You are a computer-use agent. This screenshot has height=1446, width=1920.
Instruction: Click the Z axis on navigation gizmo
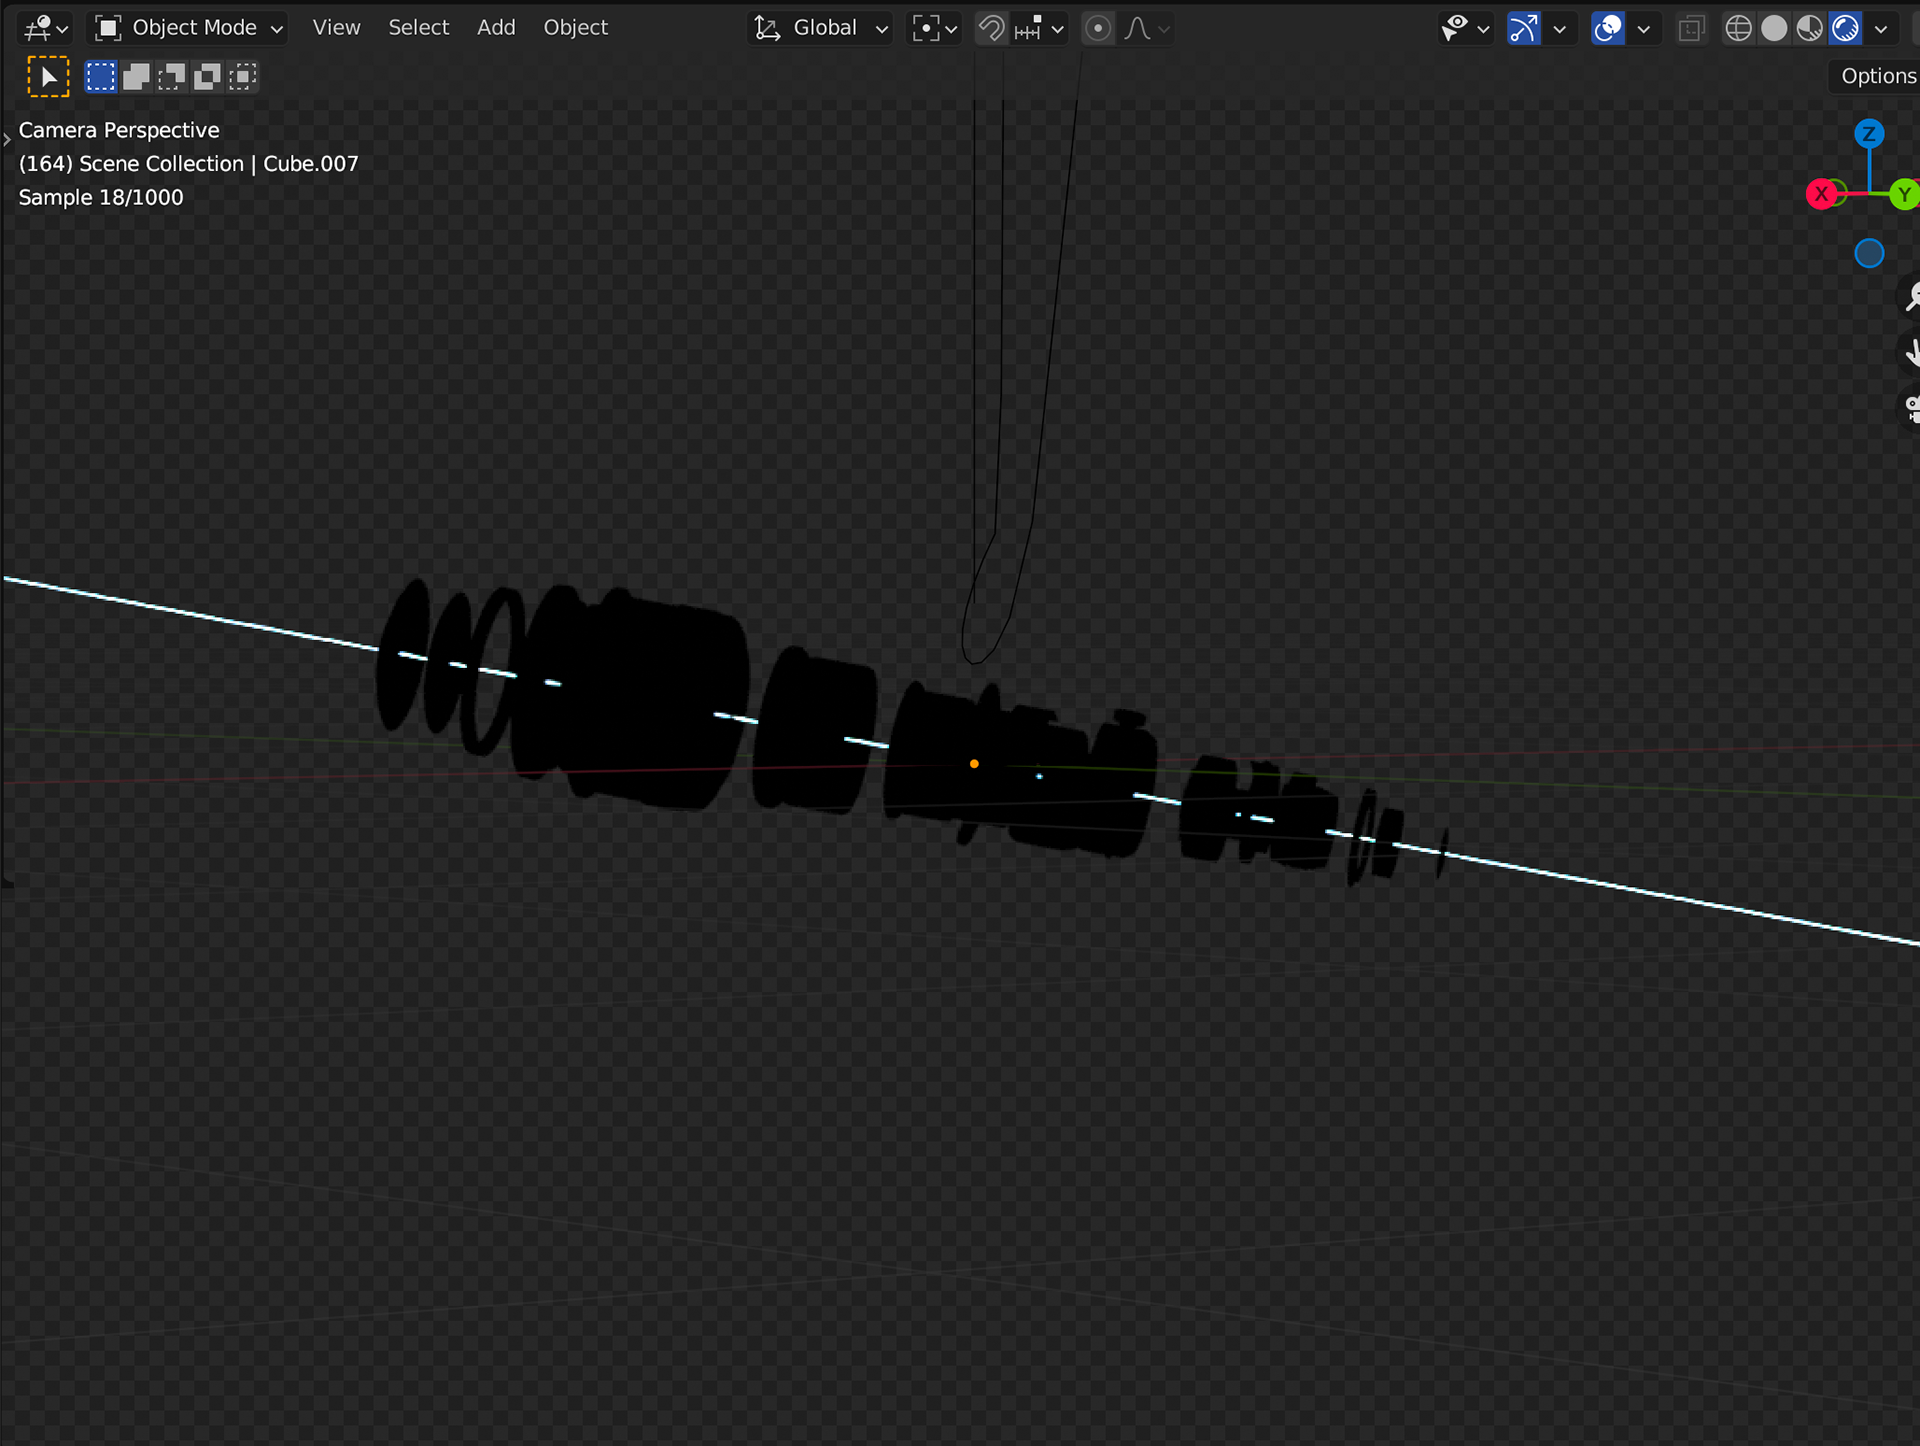1869,134
